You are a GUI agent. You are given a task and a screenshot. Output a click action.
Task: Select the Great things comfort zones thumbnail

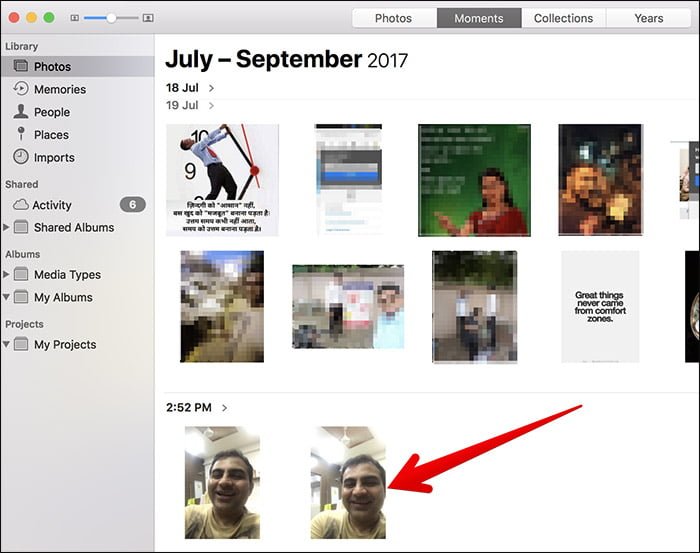pyautogui.click(x=600, y=307)
